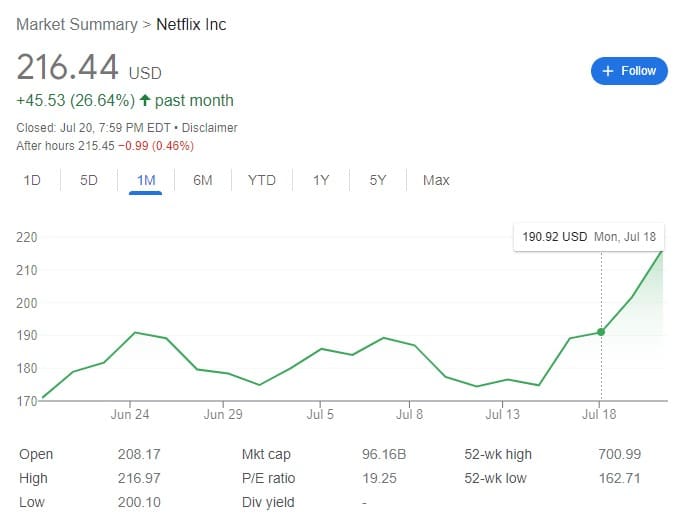Select the 5Y chart range tab
680x517 pixels.
click(x=377, y=180)
